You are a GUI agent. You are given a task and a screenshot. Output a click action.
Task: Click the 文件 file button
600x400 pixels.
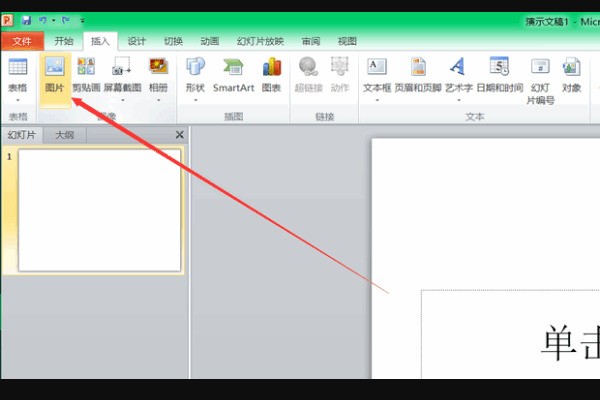(x=22, y=41)
